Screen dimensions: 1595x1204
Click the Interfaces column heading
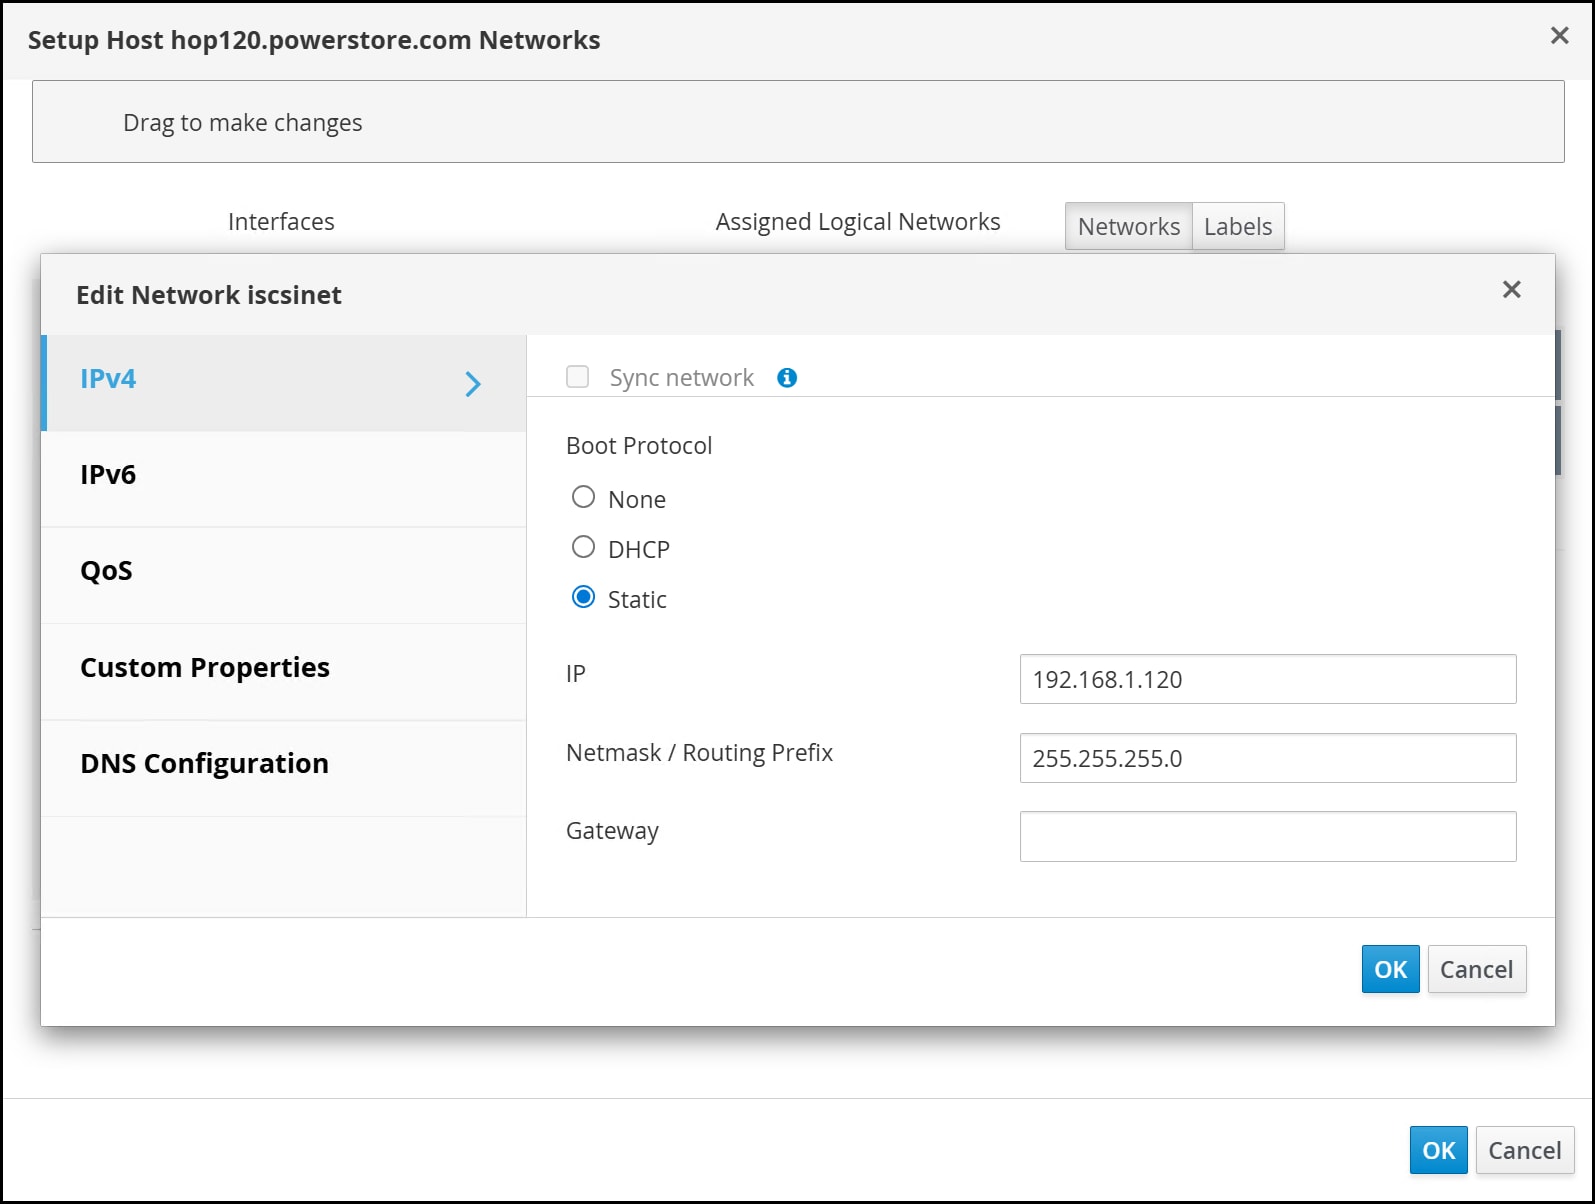coord(281,222)
